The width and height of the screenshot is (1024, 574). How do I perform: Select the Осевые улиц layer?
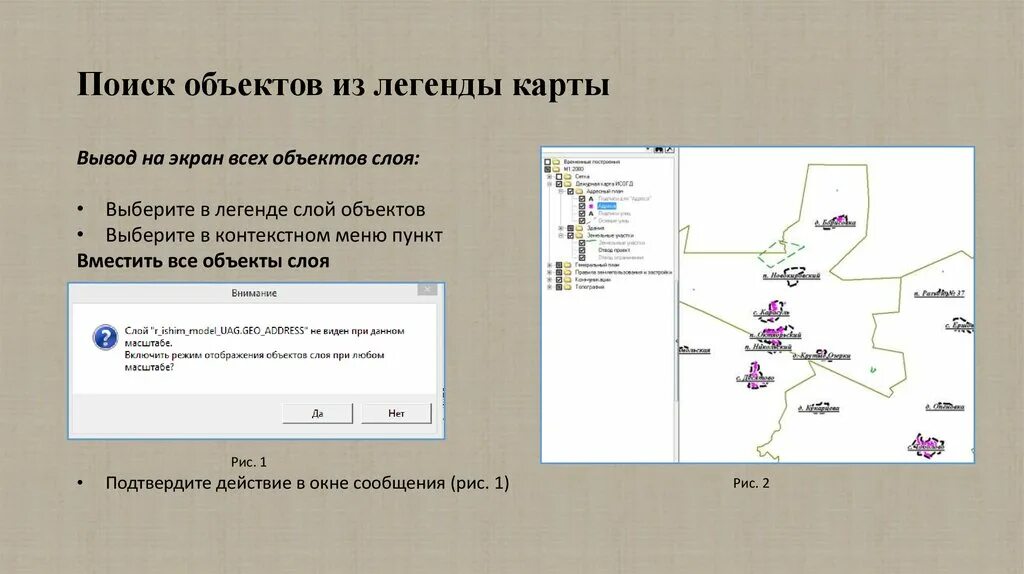click(614, 221)
